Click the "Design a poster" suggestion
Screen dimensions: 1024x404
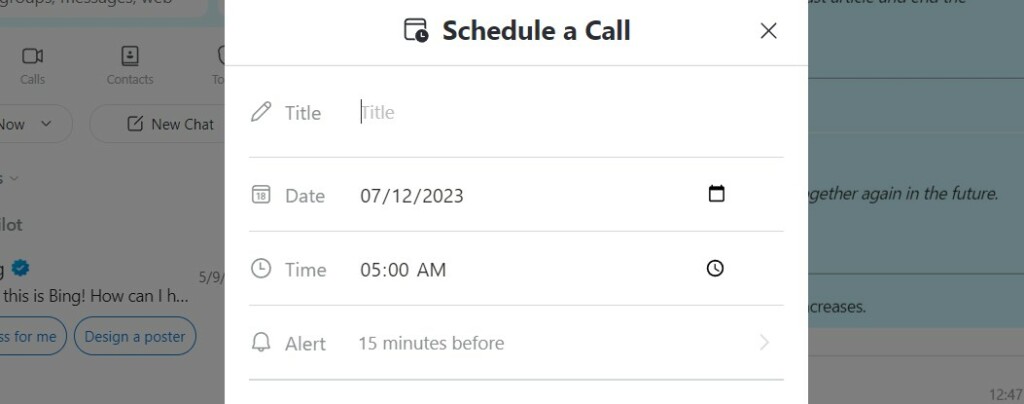click(x=135, y=337)
